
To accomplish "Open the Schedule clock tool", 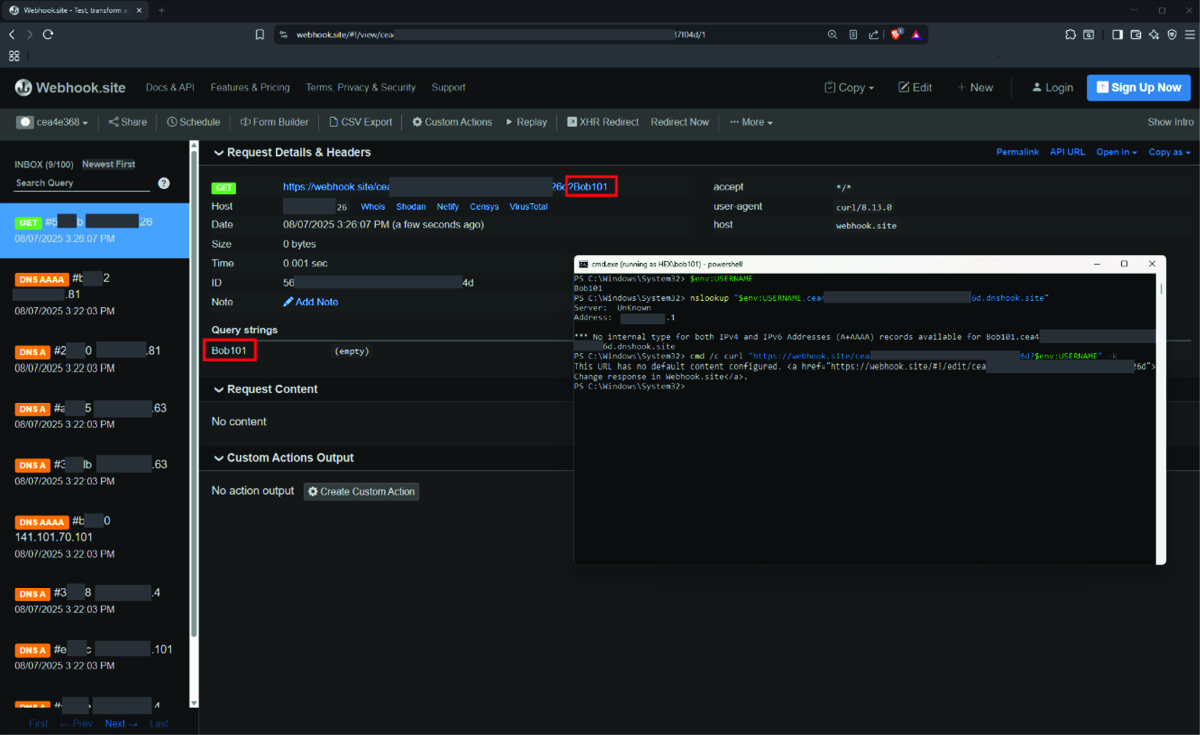I will click(193, 122).
